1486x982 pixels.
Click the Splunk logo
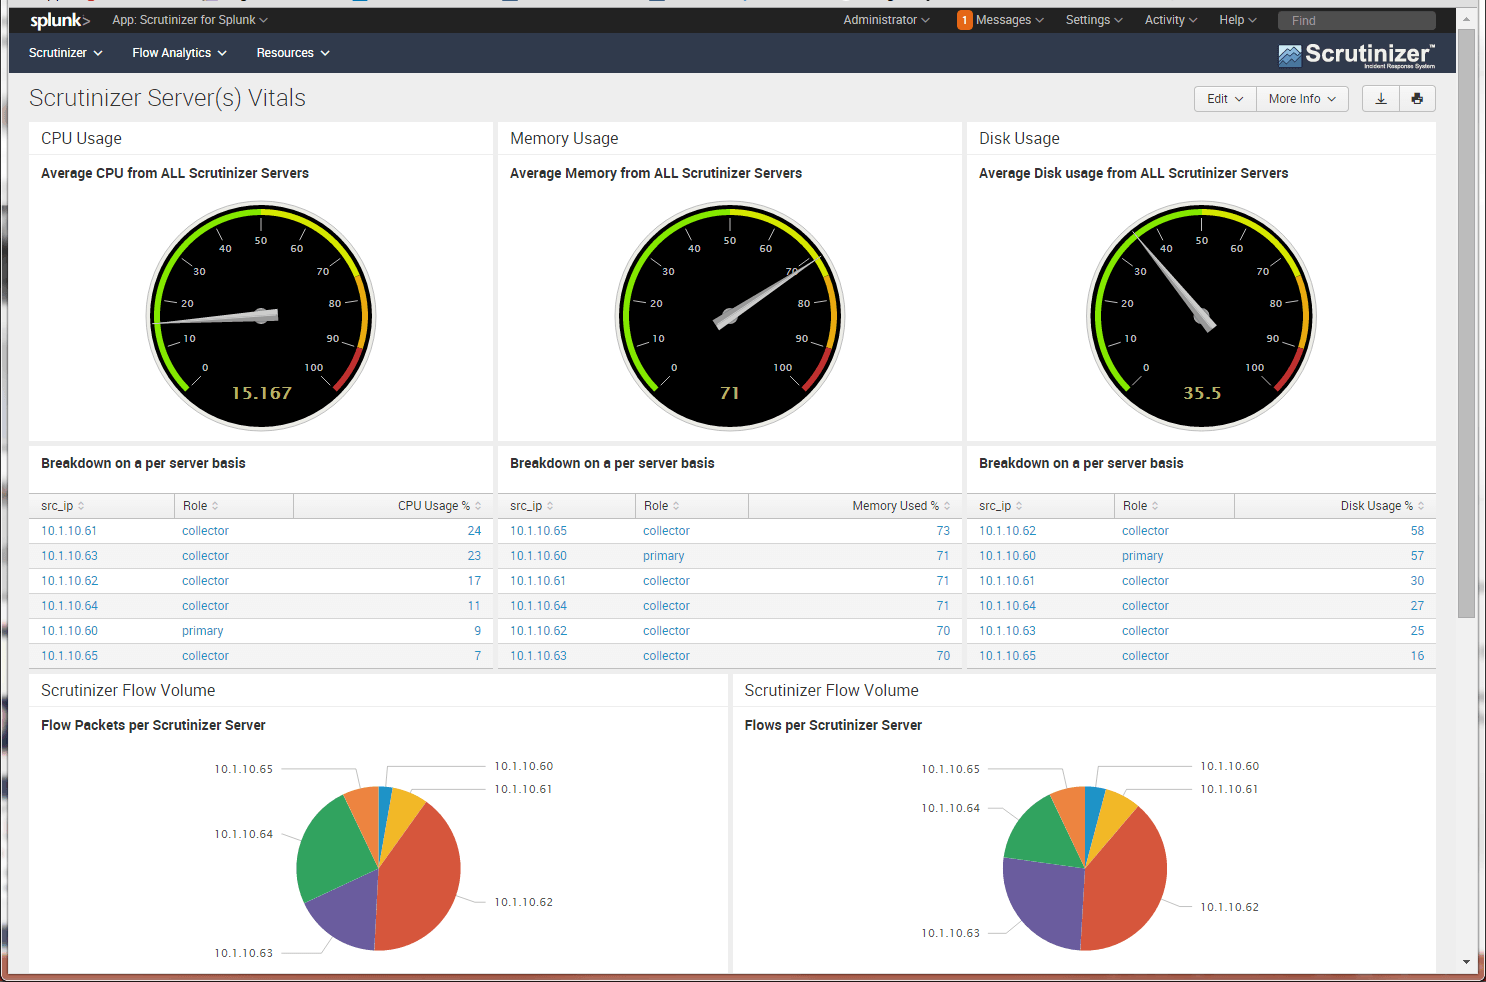coord(60,20)
